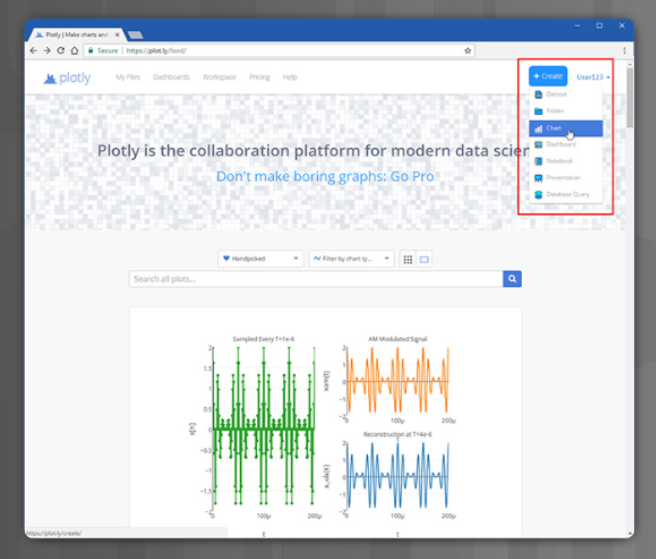Expand the Handpicked filter dropdown

click(x=261, y=259)
